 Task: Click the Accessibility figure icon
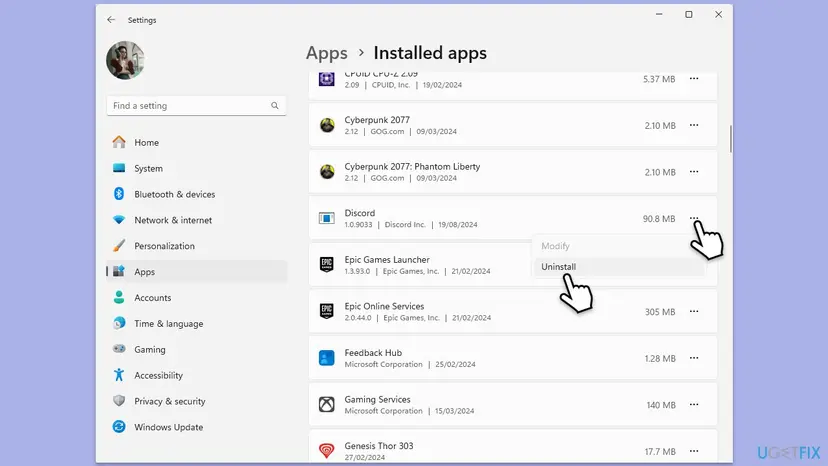[119, 375]
